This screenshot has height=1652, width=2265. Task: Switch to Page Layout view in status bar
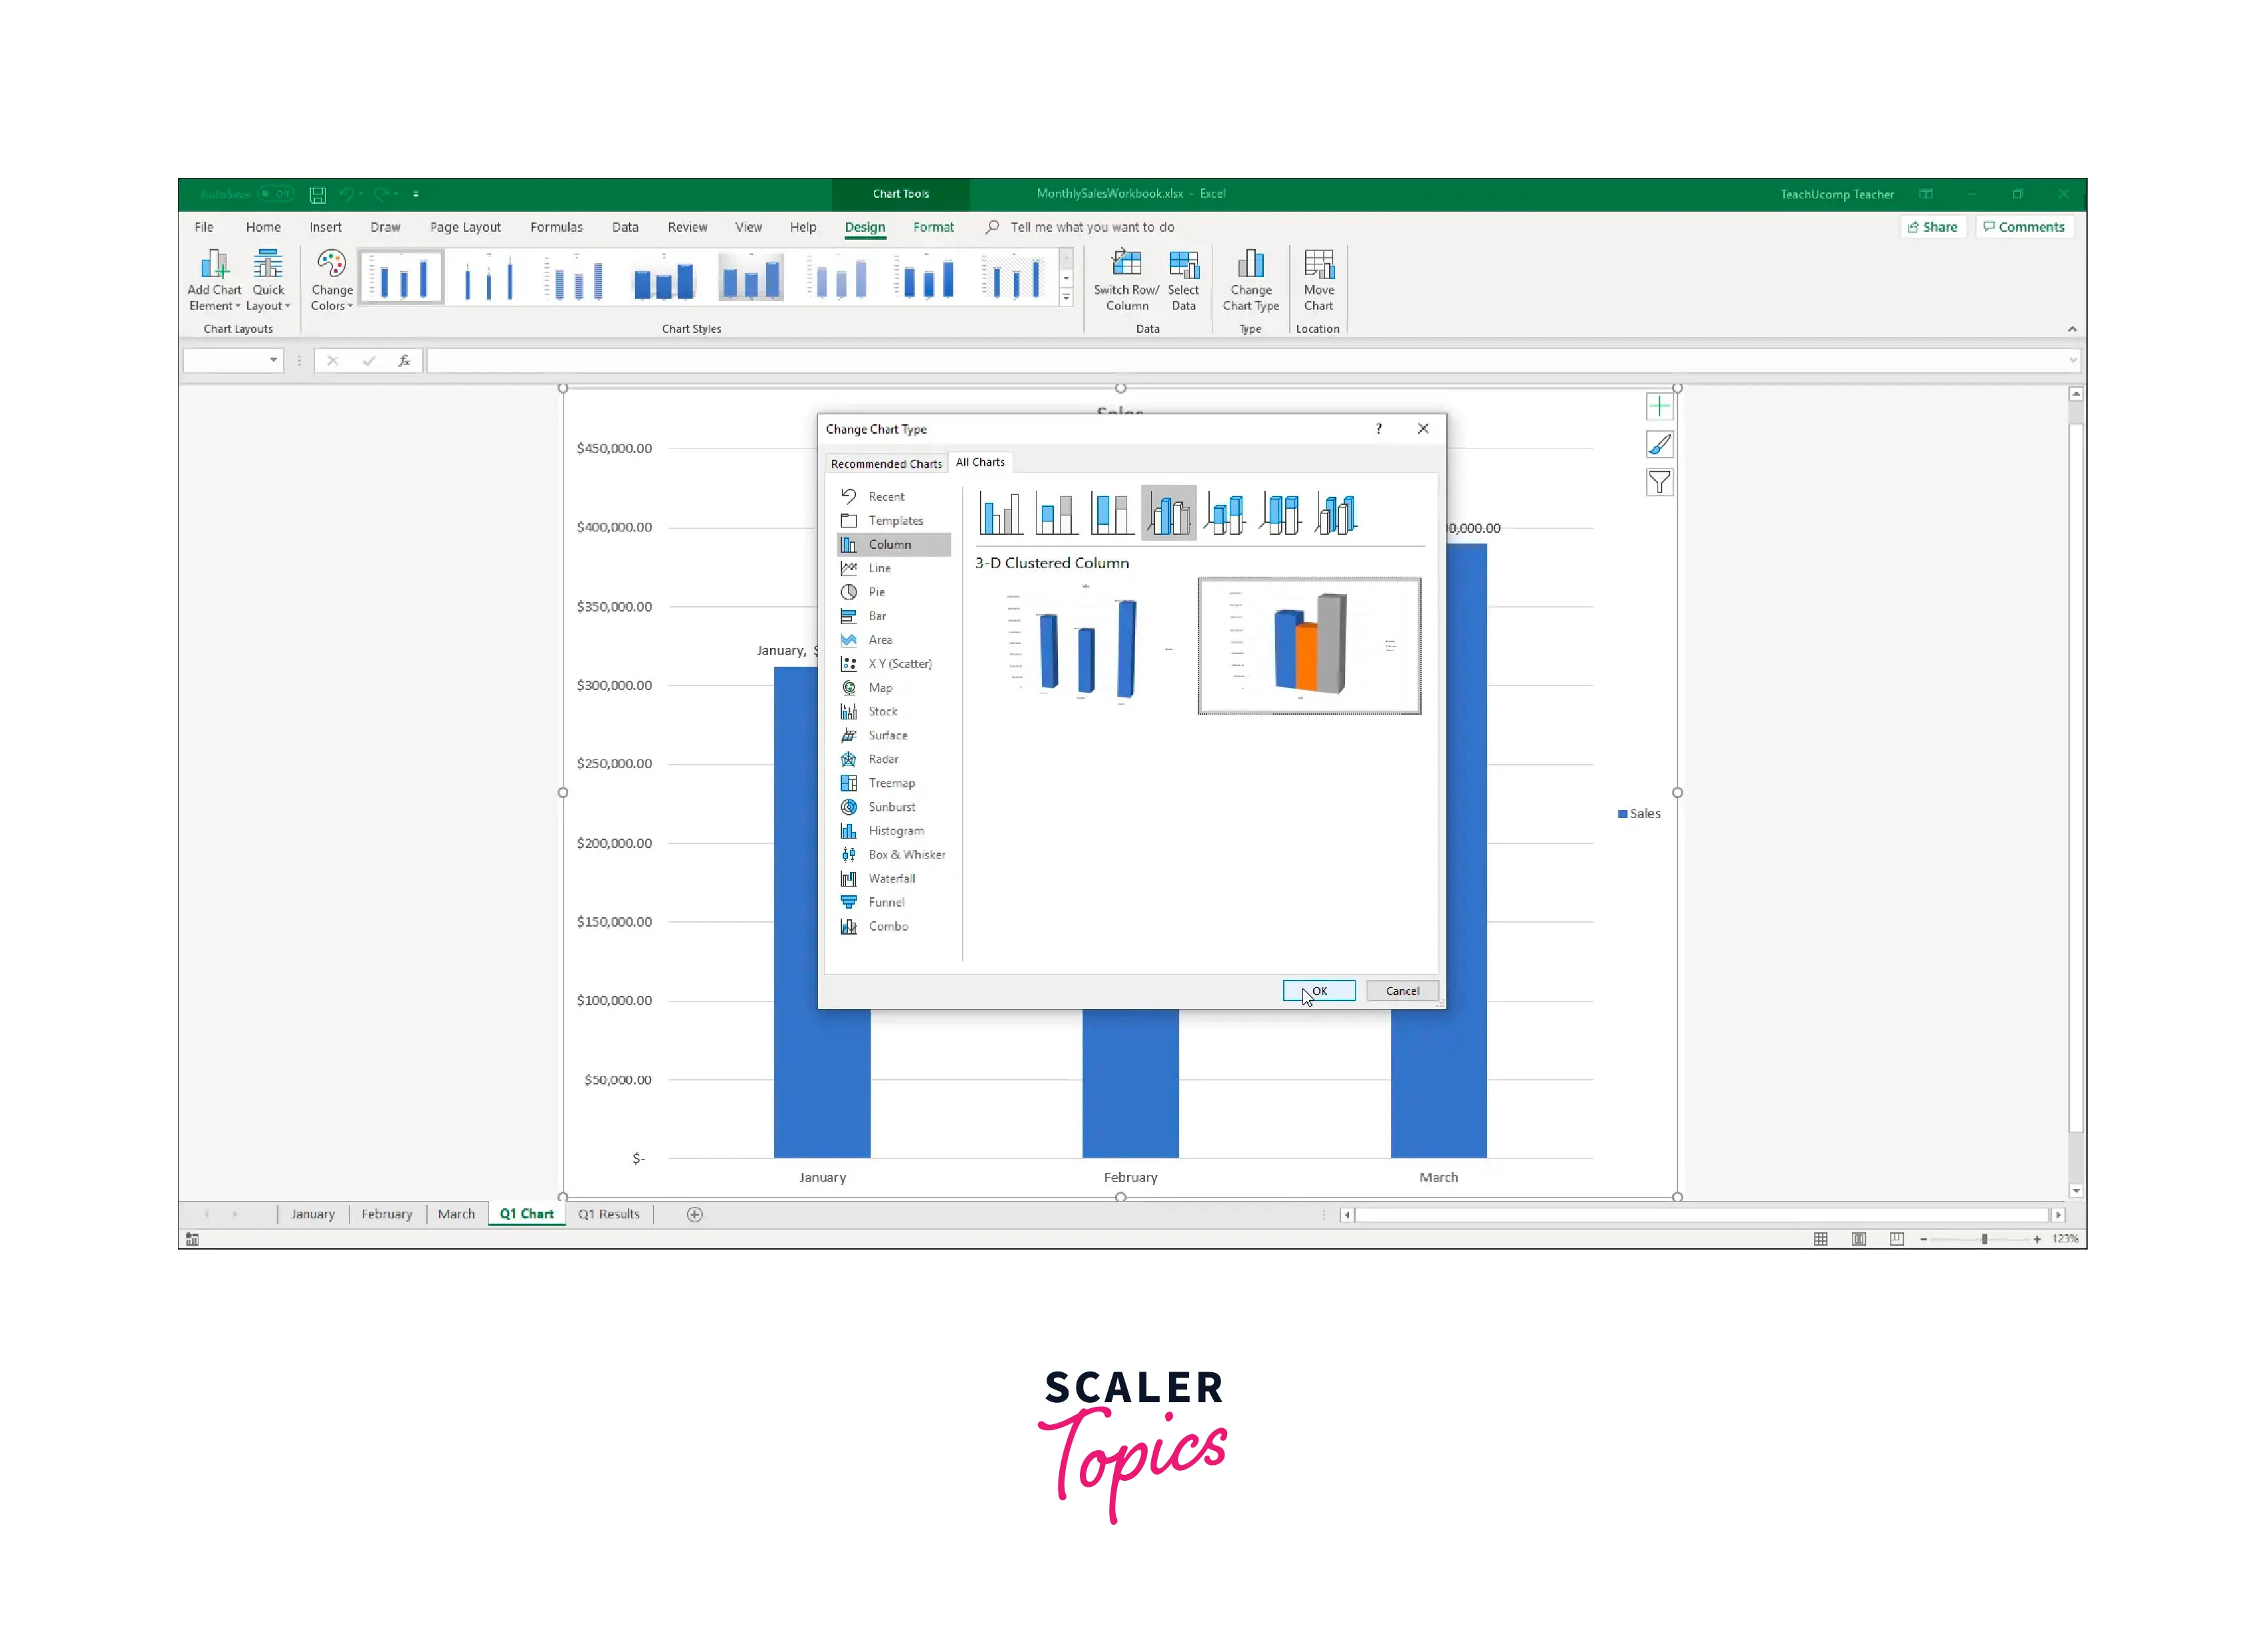click(x=1858, y=1239)
